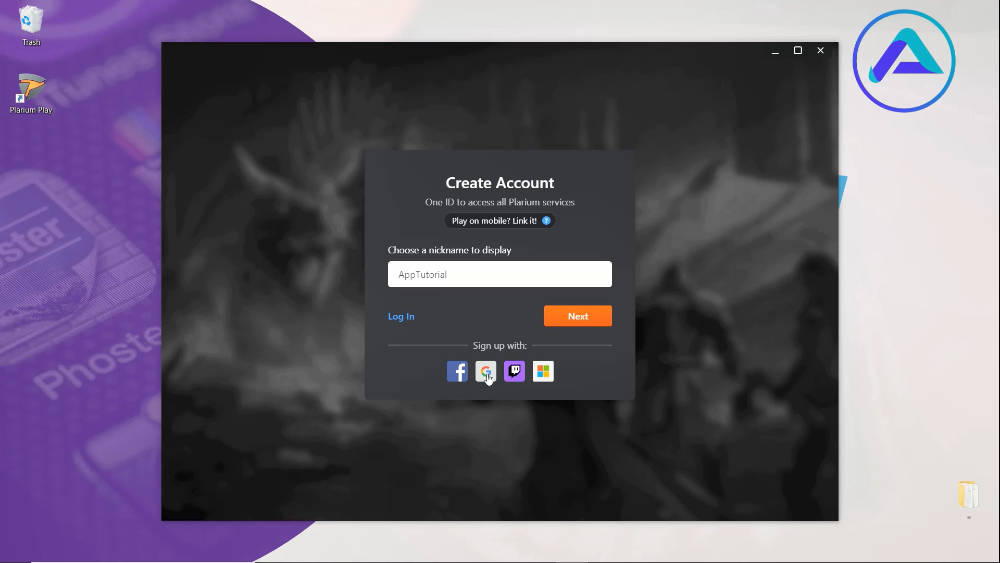The height and width of the screenshot is (563, 1000).
Task: Click the Play on mobile? Link it! button
Action: tap(499, 221)
